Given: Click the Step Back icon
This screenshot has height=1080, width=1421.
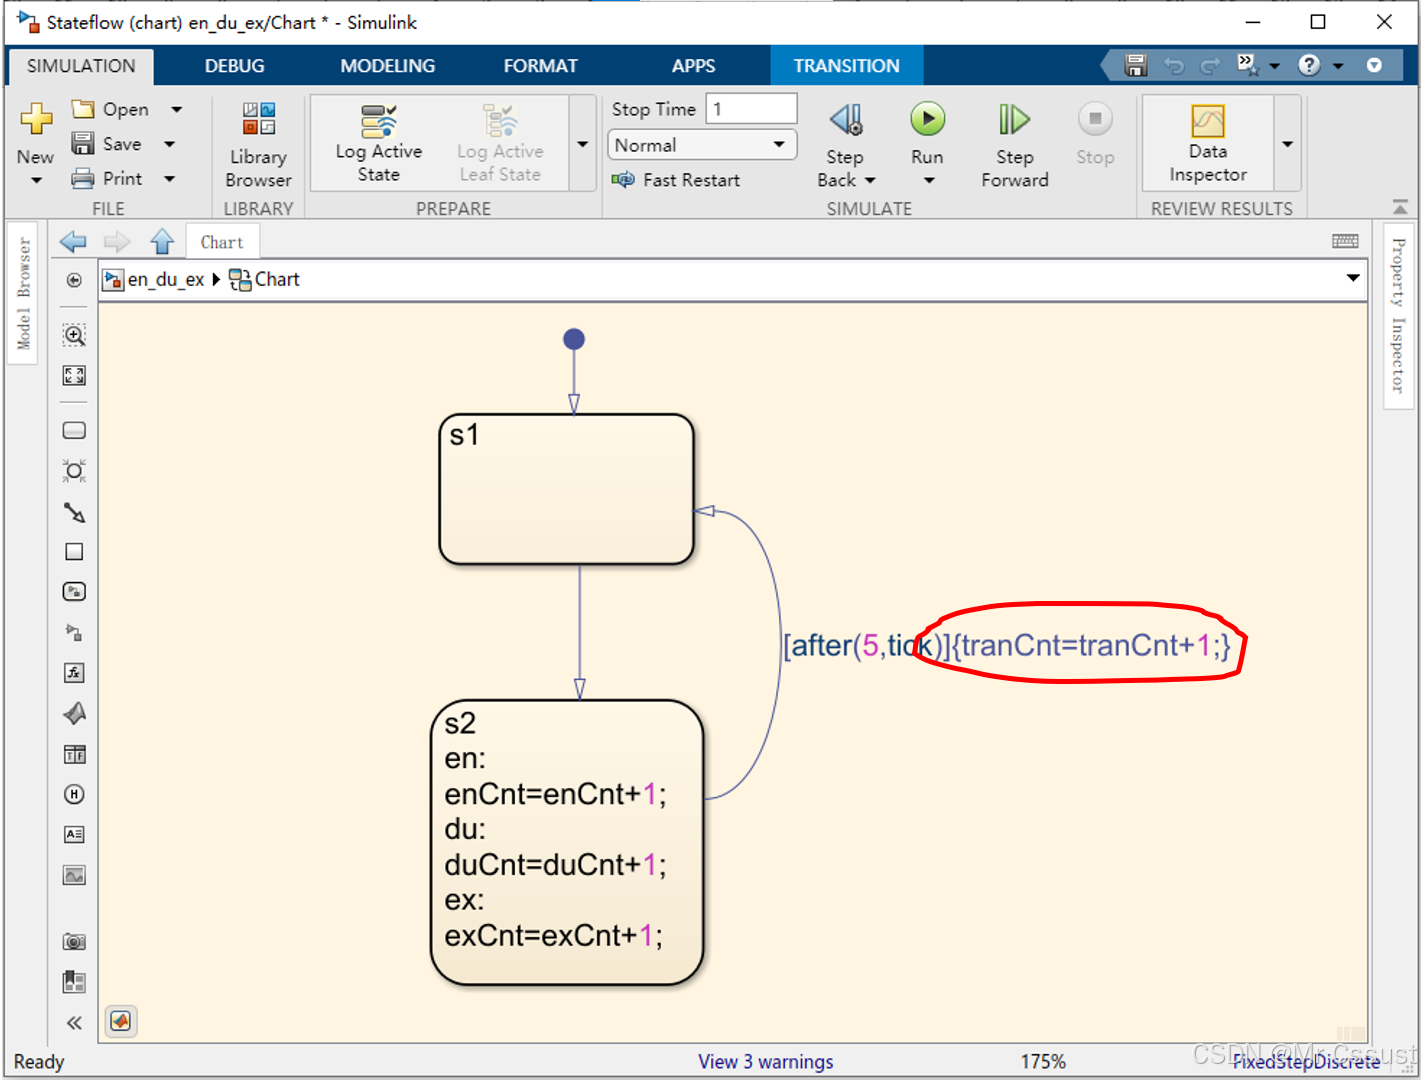Looking at the screenshot, I should [x=846, y=120].
